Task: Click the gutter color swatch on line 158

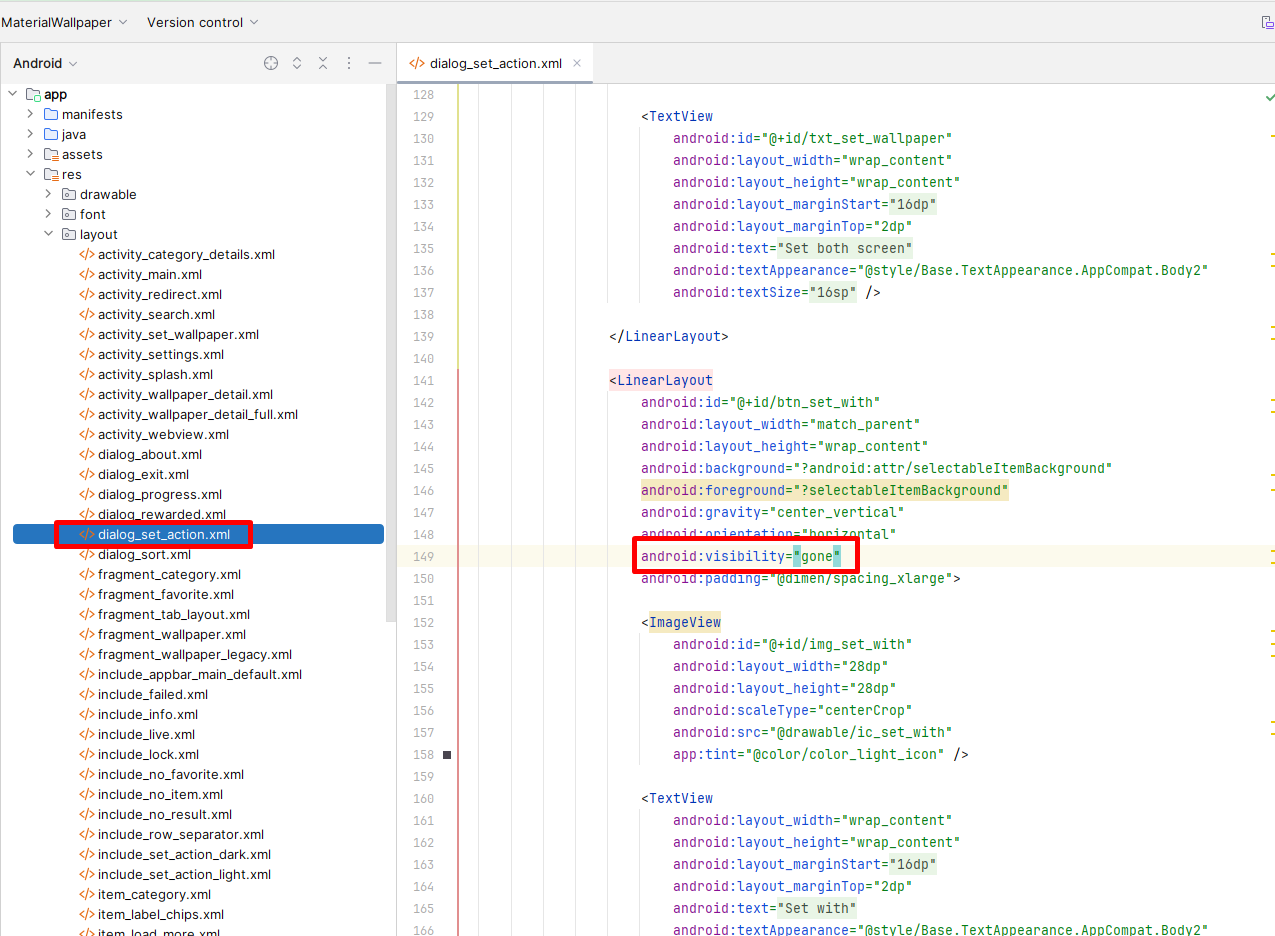Action: [447, 755]
